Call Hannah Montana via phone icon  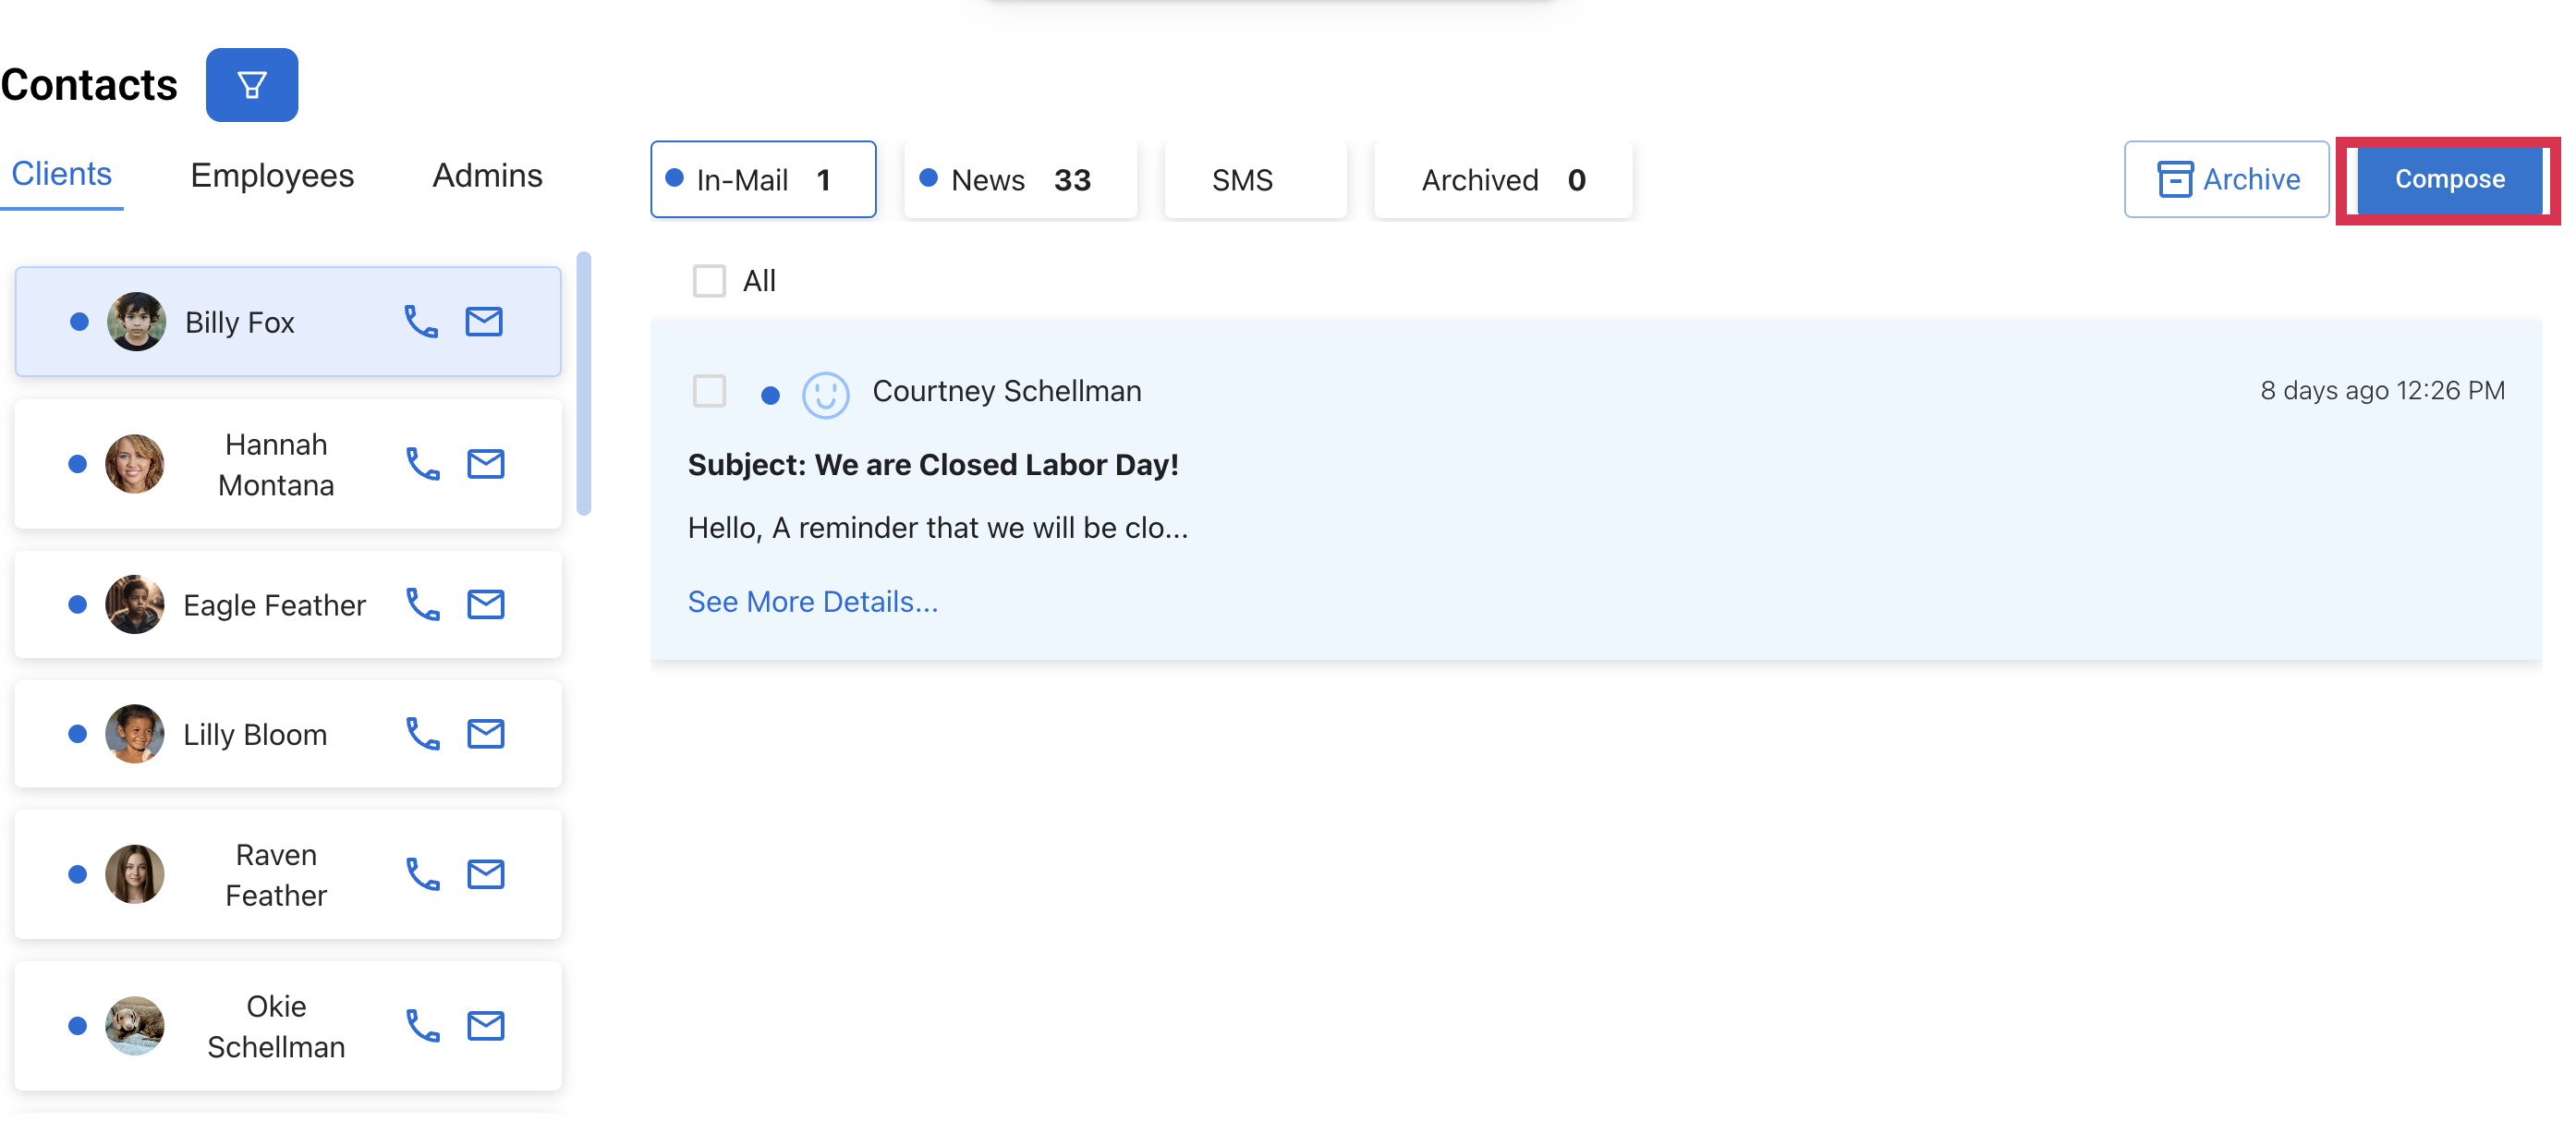423,464
